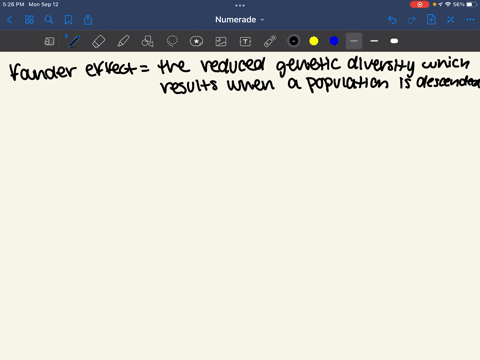Screen dimensions: 480x360
Task: Choose the black pen color
Action: click(294, 41)
